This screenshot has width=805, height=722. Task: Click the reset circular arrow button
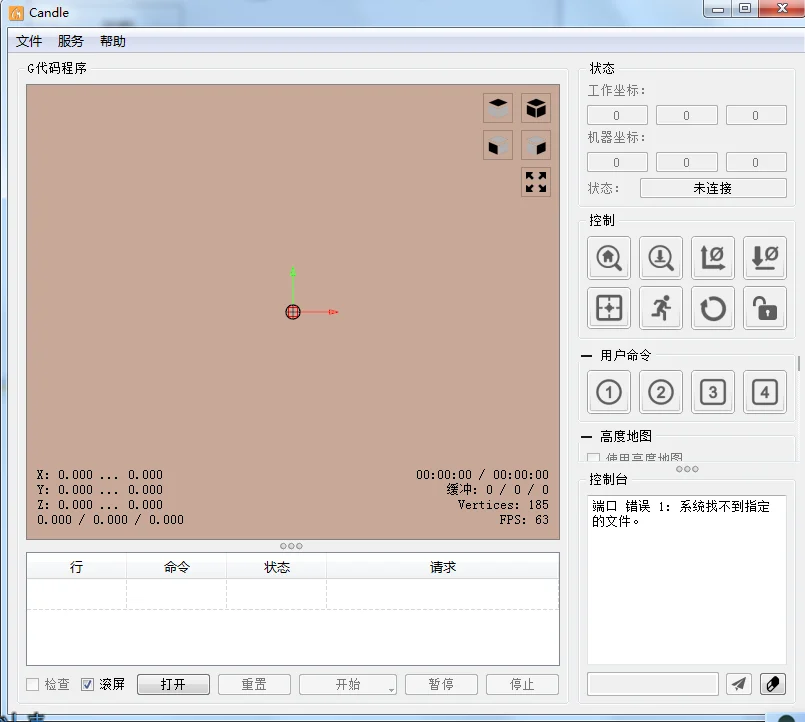(713, 308)
